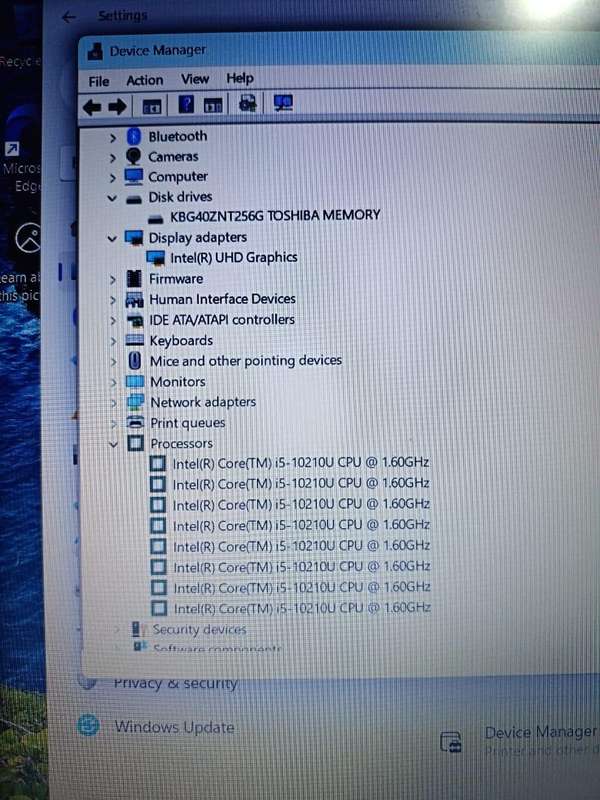Open the View menu

pyautogui.click(x=195, y=79)
